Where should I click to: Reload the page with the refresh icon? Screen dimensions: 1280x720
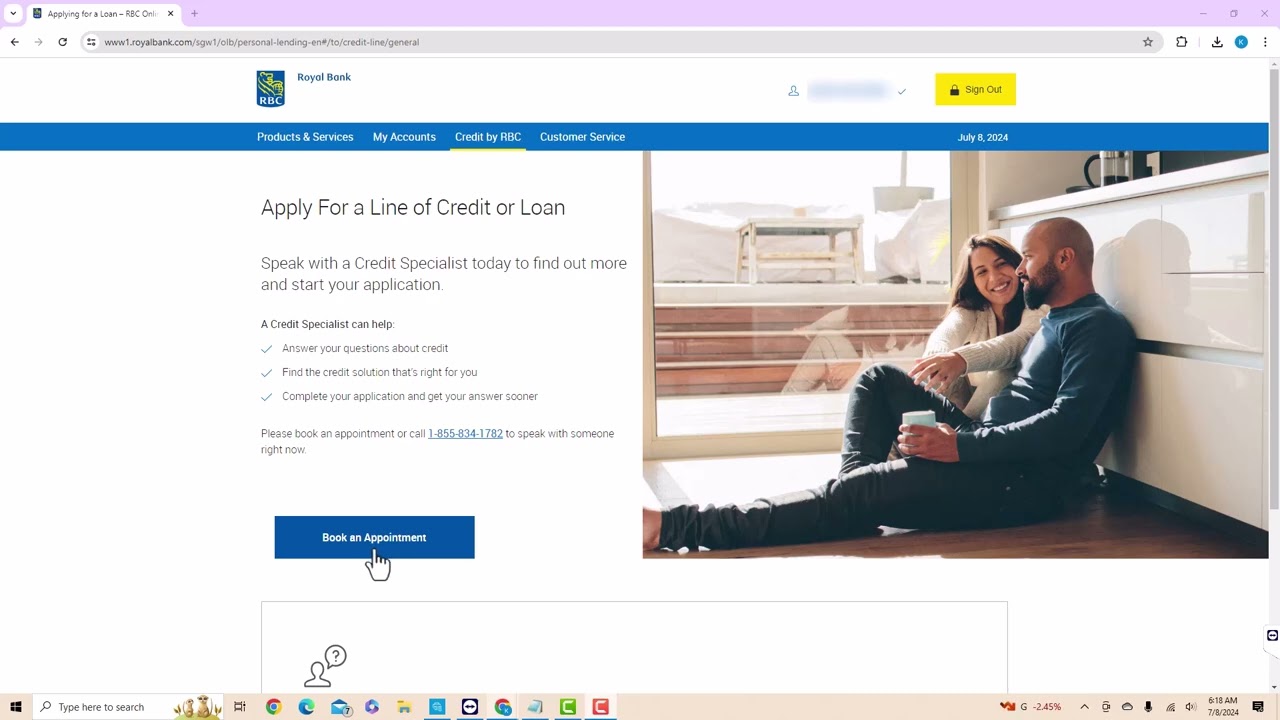point(62,42)
